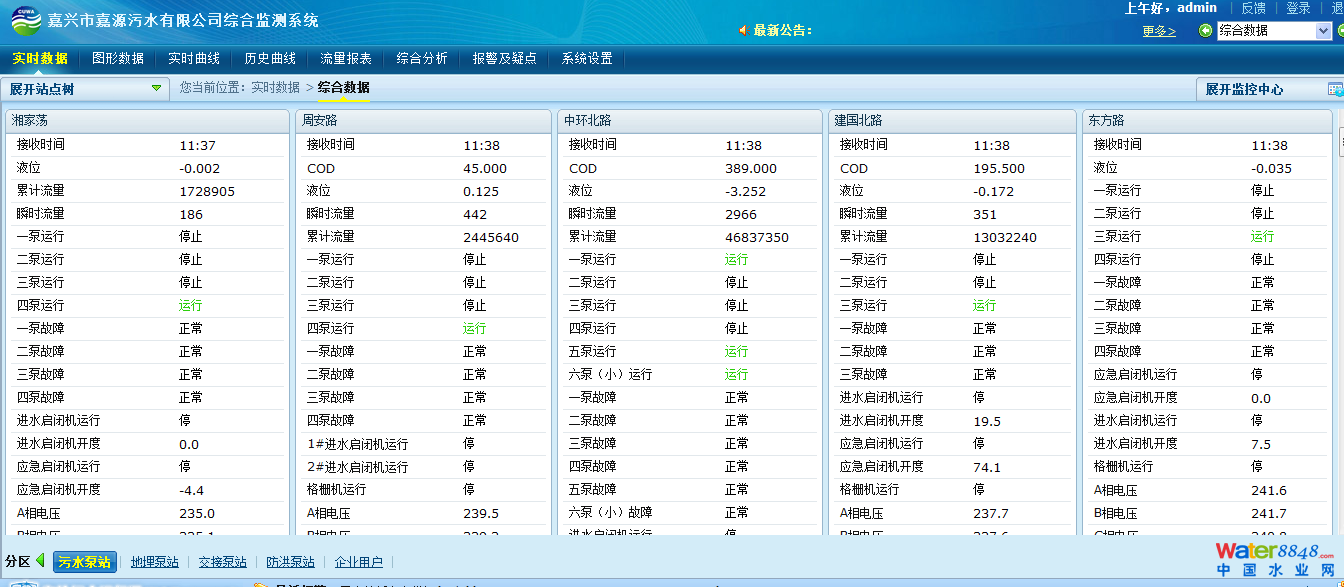Click the green triangle next to 分区
Image resolution: width=1344 pixels, height=587 pixels.
[x=41, y=561]
